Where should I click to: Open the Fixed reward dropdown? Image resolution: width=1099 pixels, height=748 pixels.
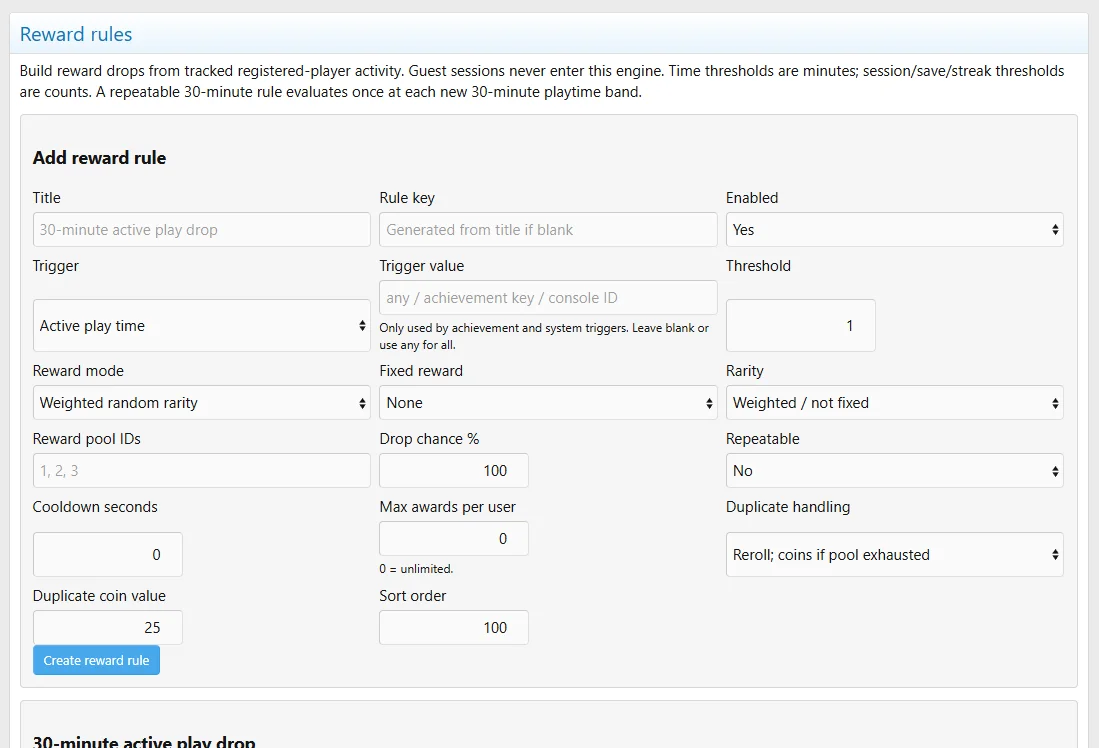[548, 402]
